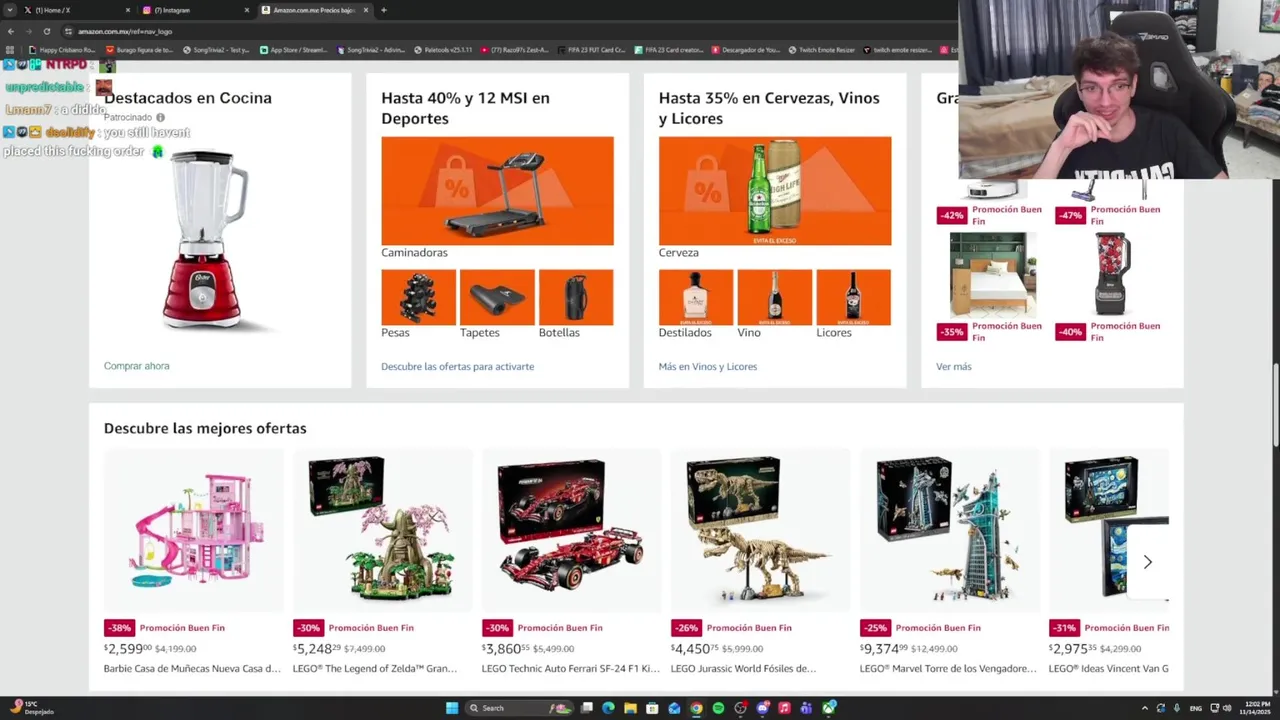
Task: Click the taskbar Search box
Action: click(520, 708)
